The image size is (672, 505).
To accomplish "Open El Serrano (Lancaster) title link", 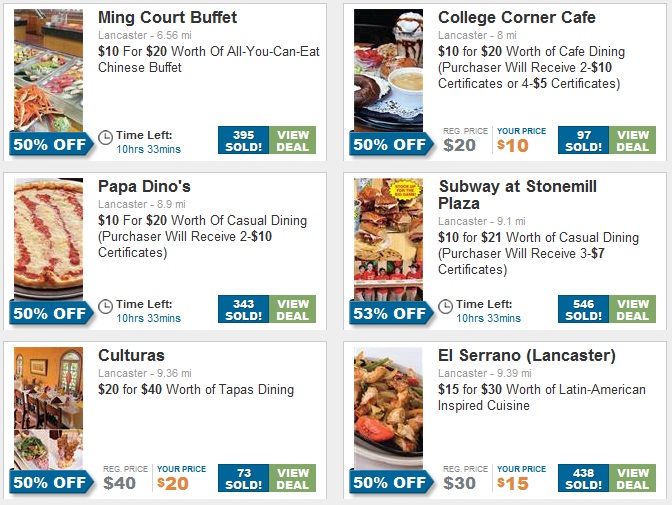I will click(526, 356).
